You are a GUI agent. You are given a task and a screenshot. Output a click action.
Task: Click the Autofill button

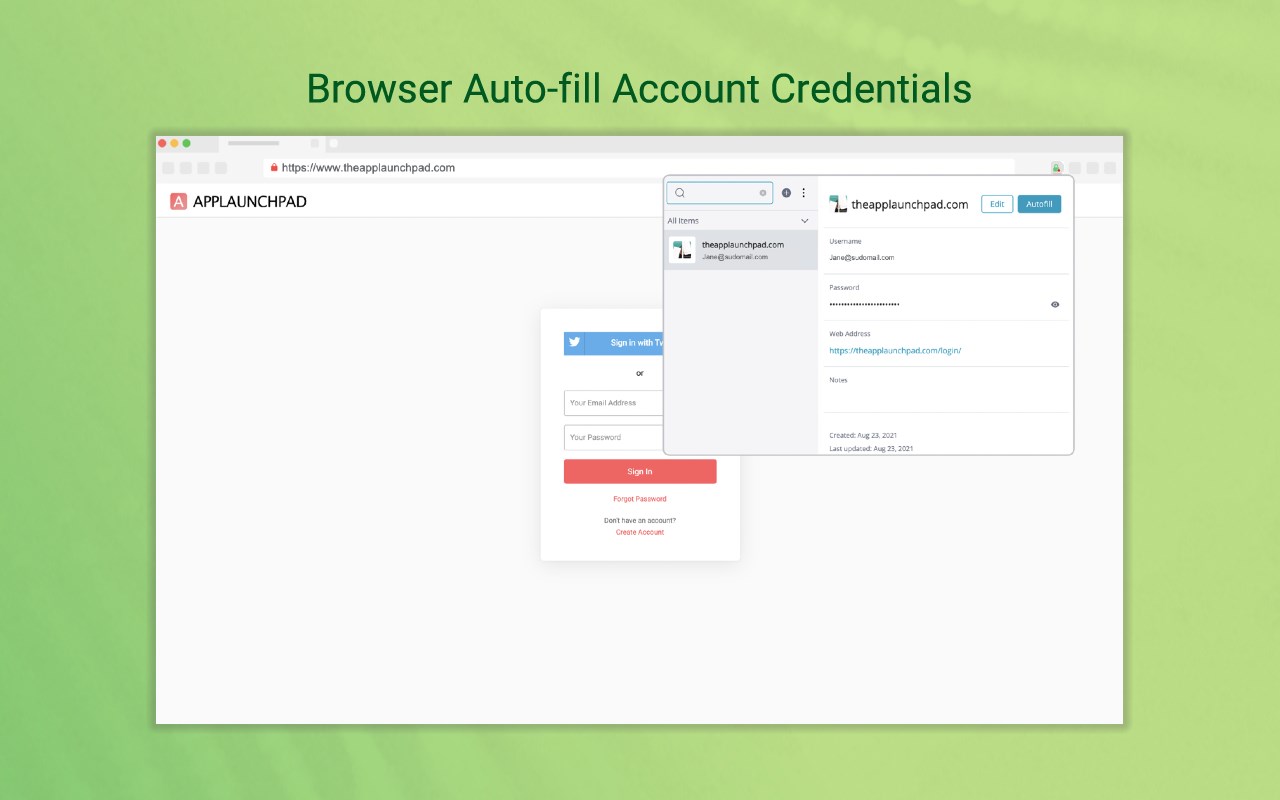point(1039,204)
